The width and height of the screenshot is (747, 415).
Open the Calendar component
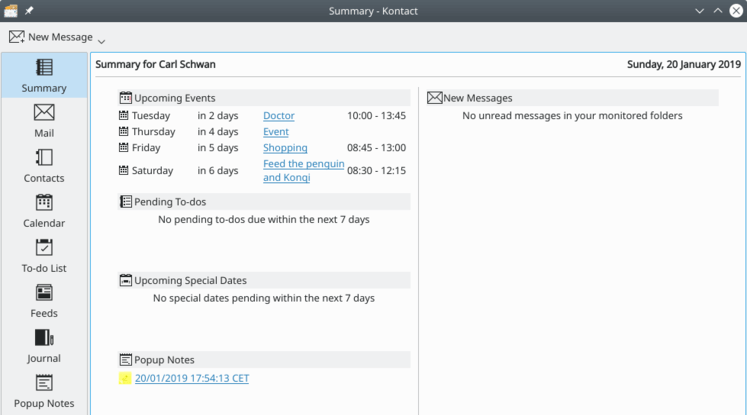[44, 211]
